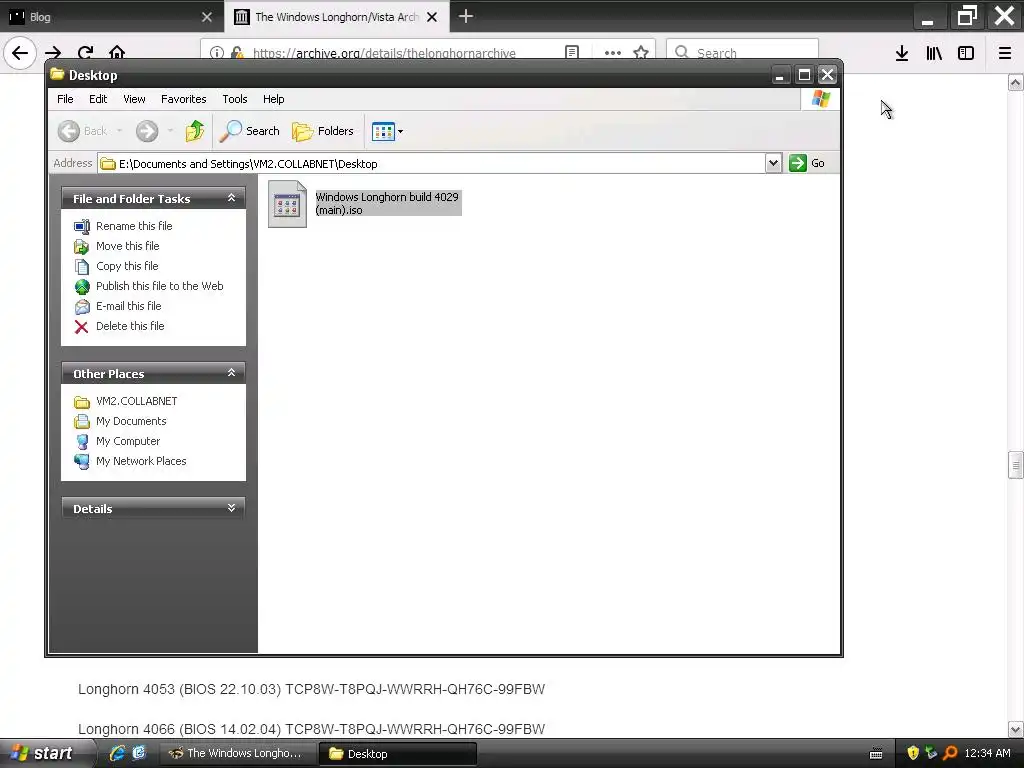This screenshot has height=768, width=1024.
Task: Show Firefox downloads
Action: 902,53
